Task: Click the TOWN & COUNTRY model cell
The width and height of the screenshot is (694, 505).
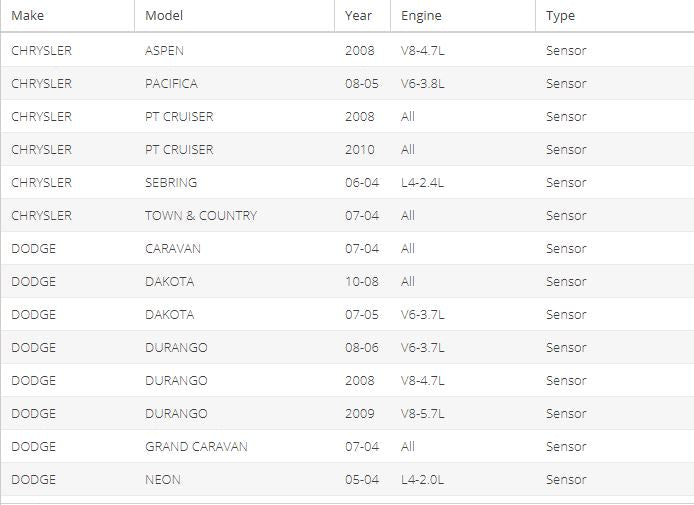Action: [235, 216]
